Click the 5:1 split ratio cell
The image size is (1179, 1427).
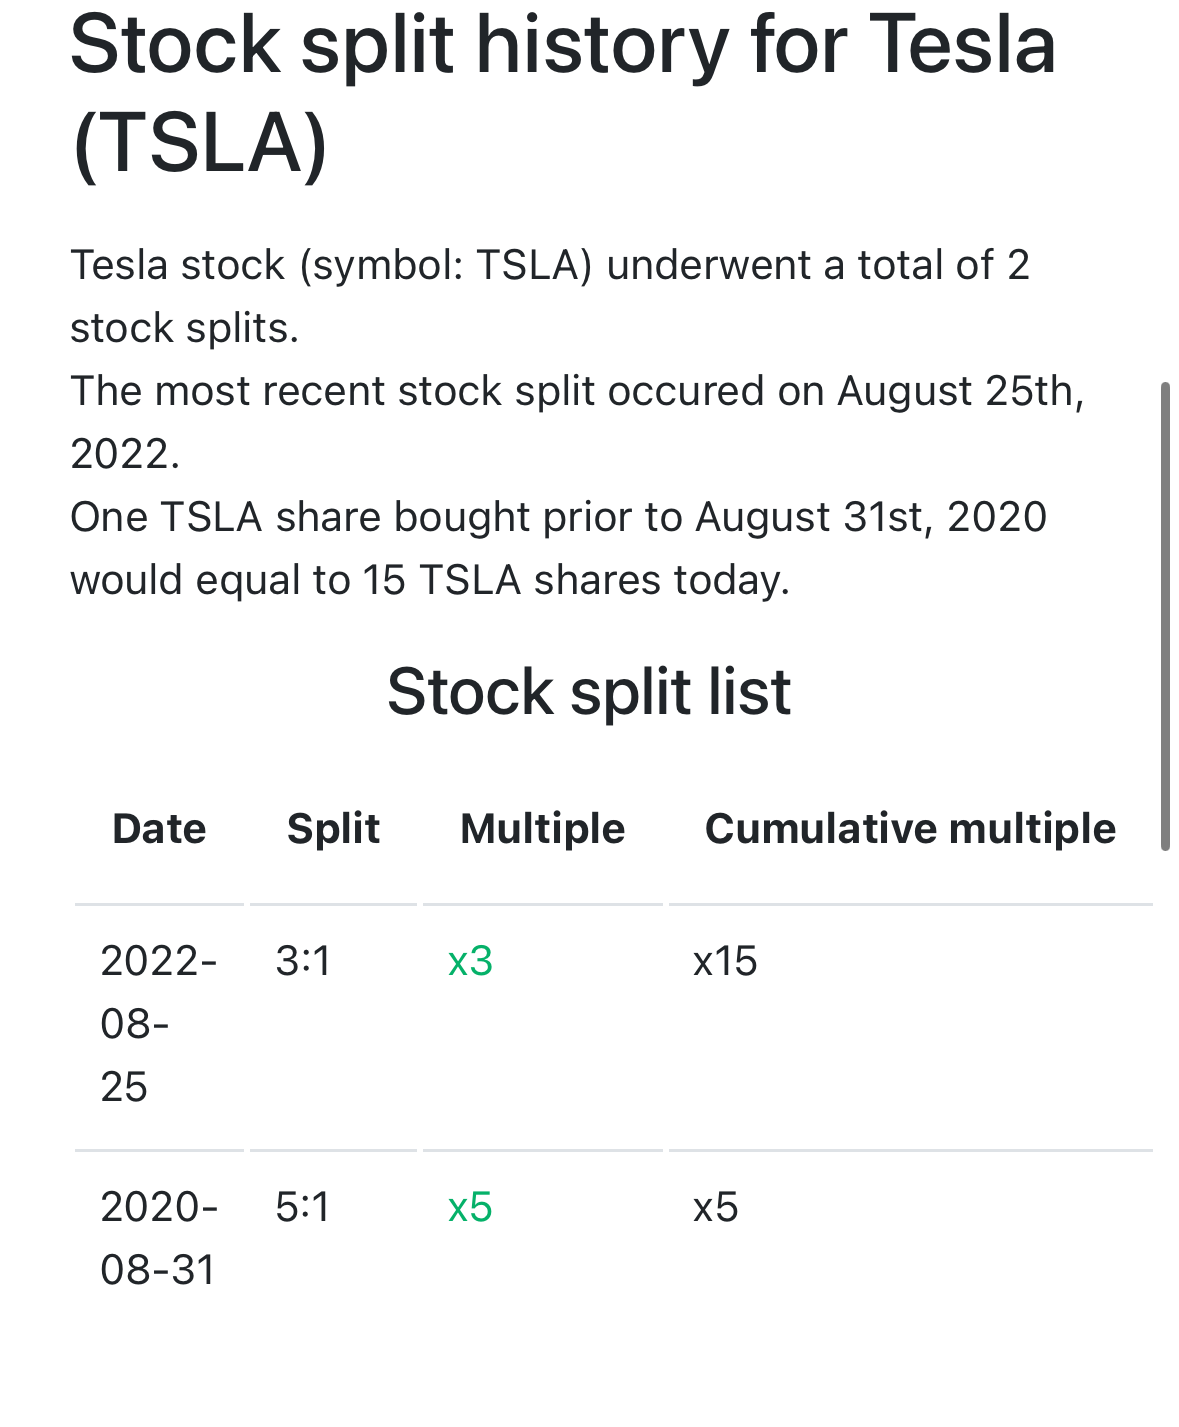303,1207
